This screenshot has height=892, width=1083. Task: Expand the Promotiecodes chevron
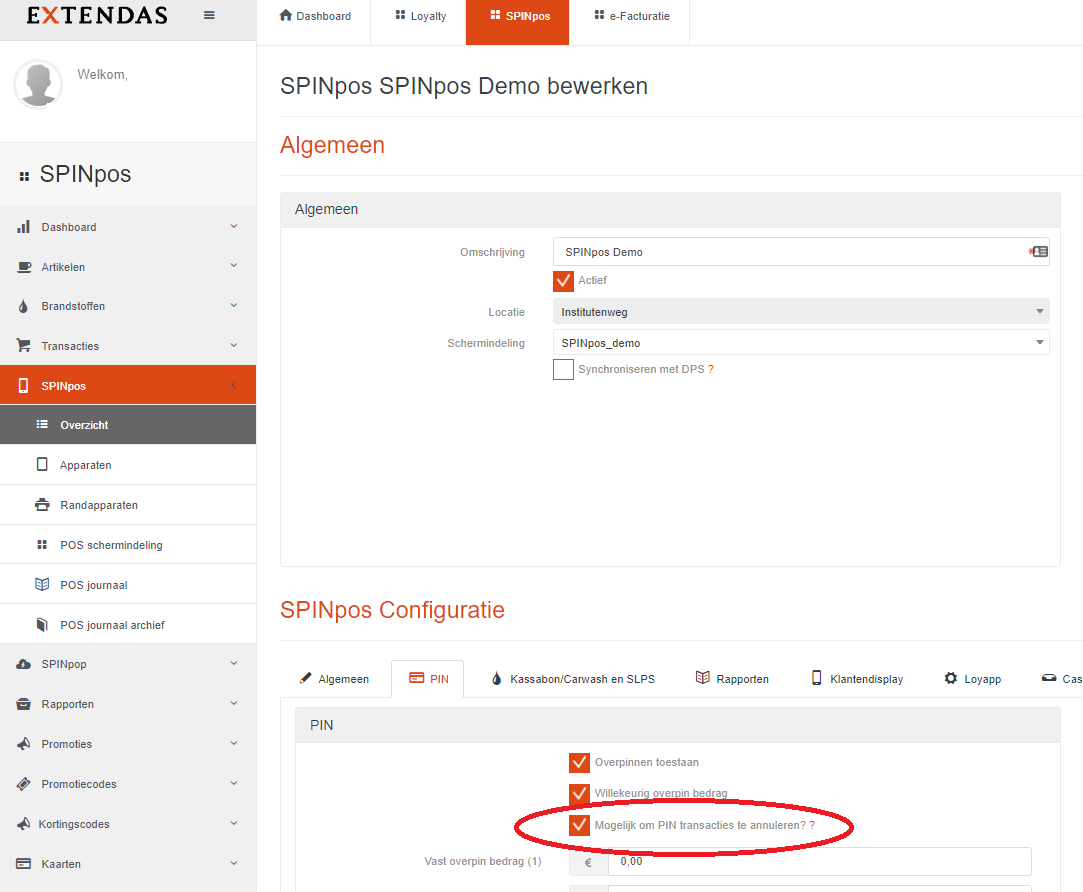[x=233, y=783]
